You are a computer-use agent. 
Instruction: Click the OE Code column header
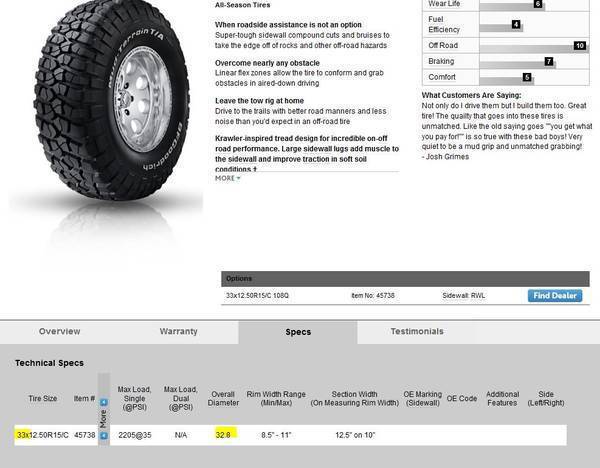[461, 398]
